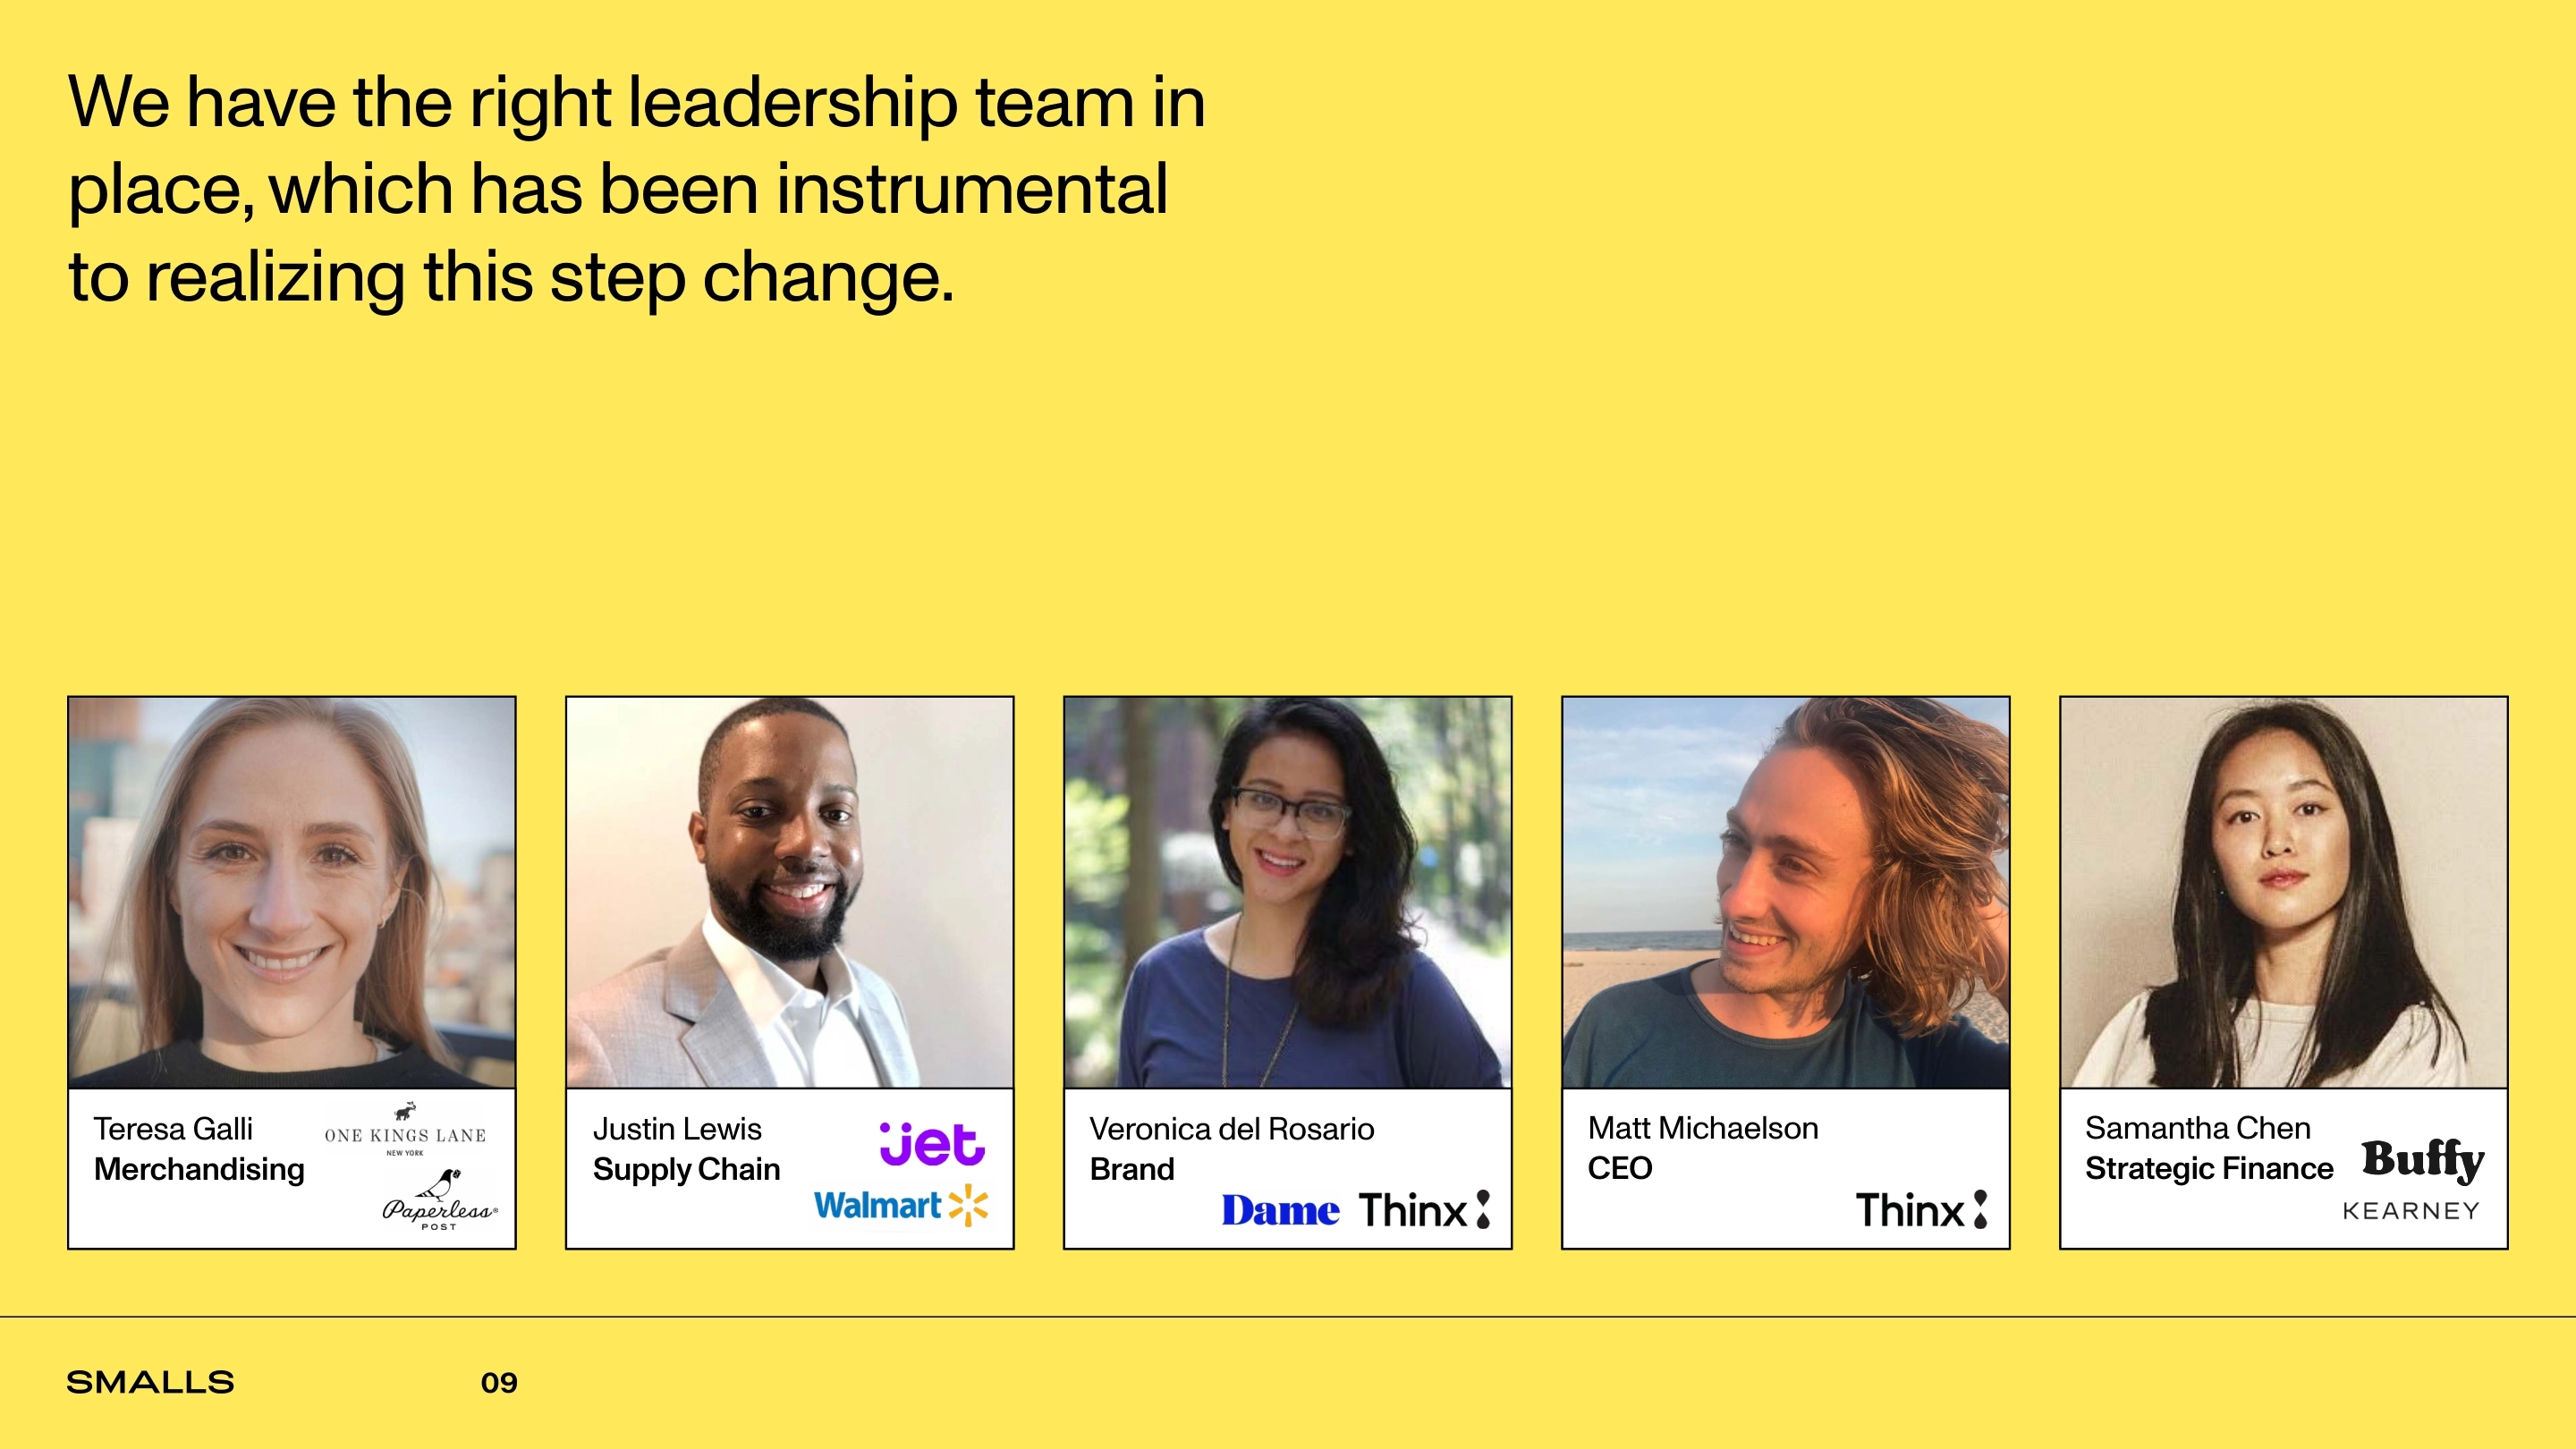2576x1449 pixels.
Task: Click the SMALLS footer wordmark
Action: 150,1383
